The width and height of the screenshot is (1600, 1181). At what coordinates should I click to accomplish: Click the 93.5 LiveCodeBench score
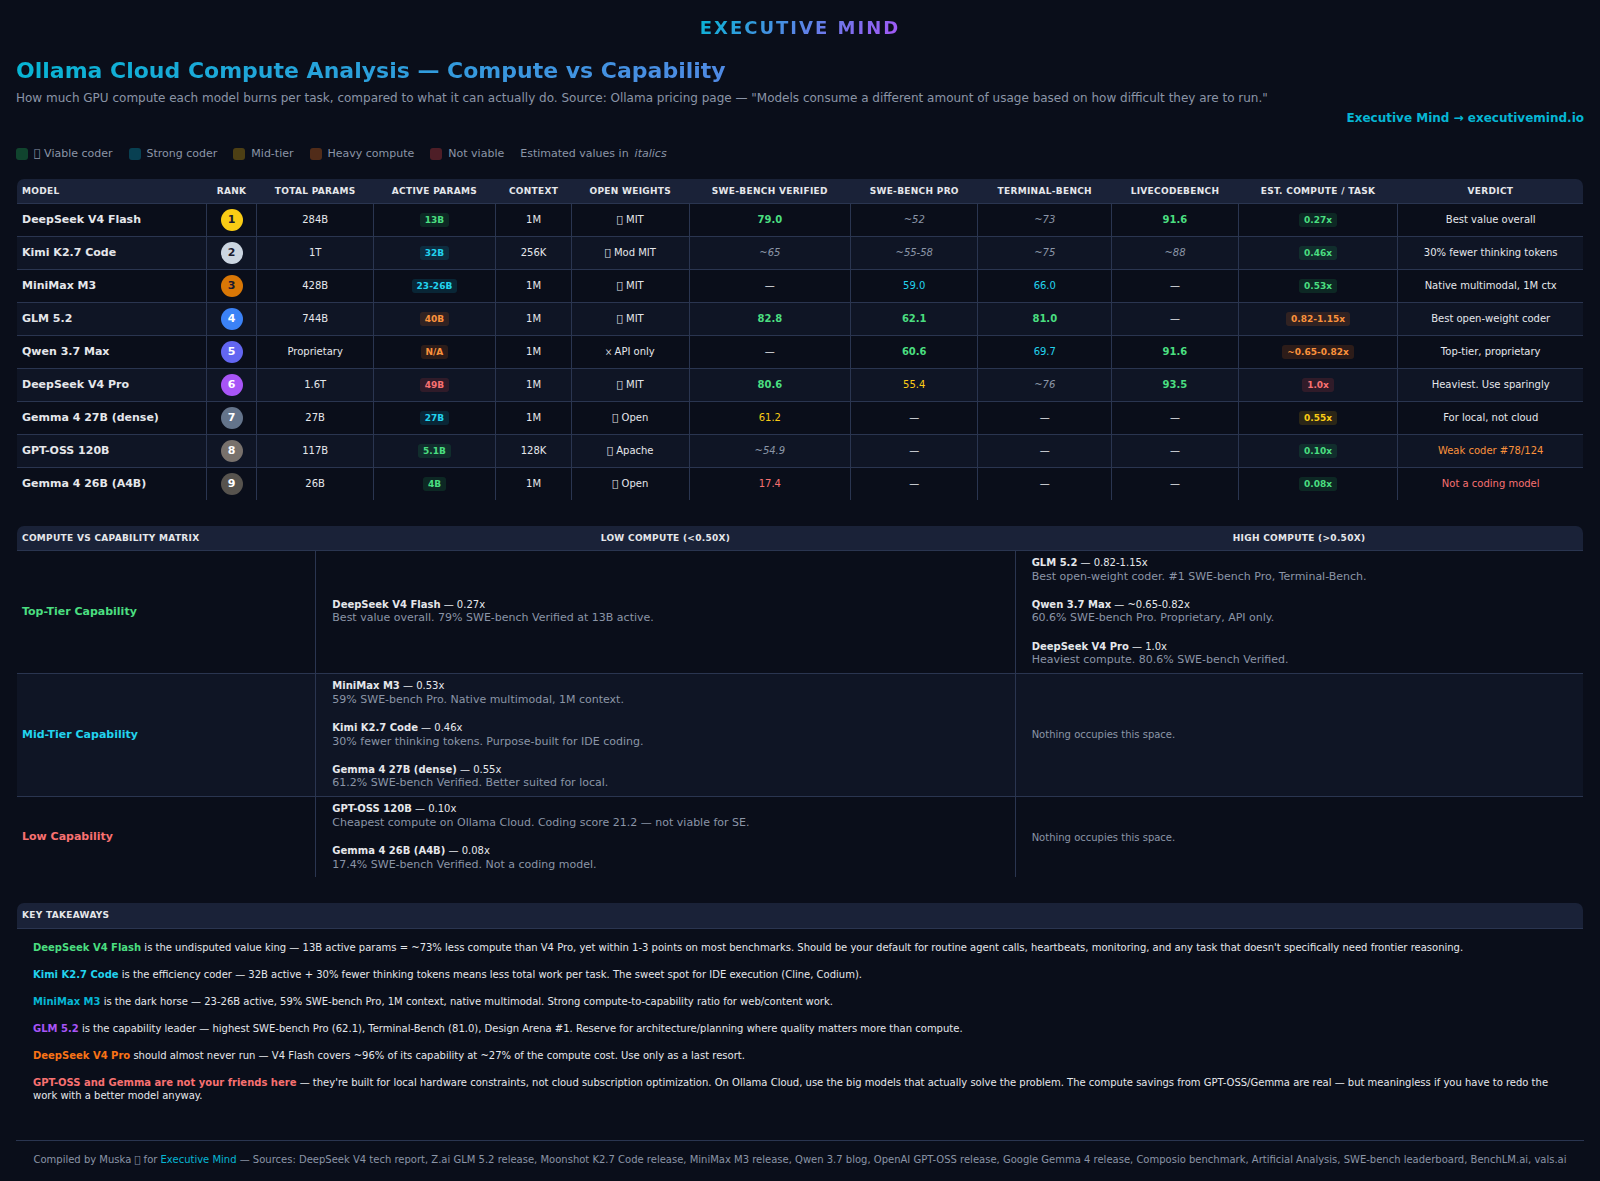pyautogui.click(x=1175, y=385)
